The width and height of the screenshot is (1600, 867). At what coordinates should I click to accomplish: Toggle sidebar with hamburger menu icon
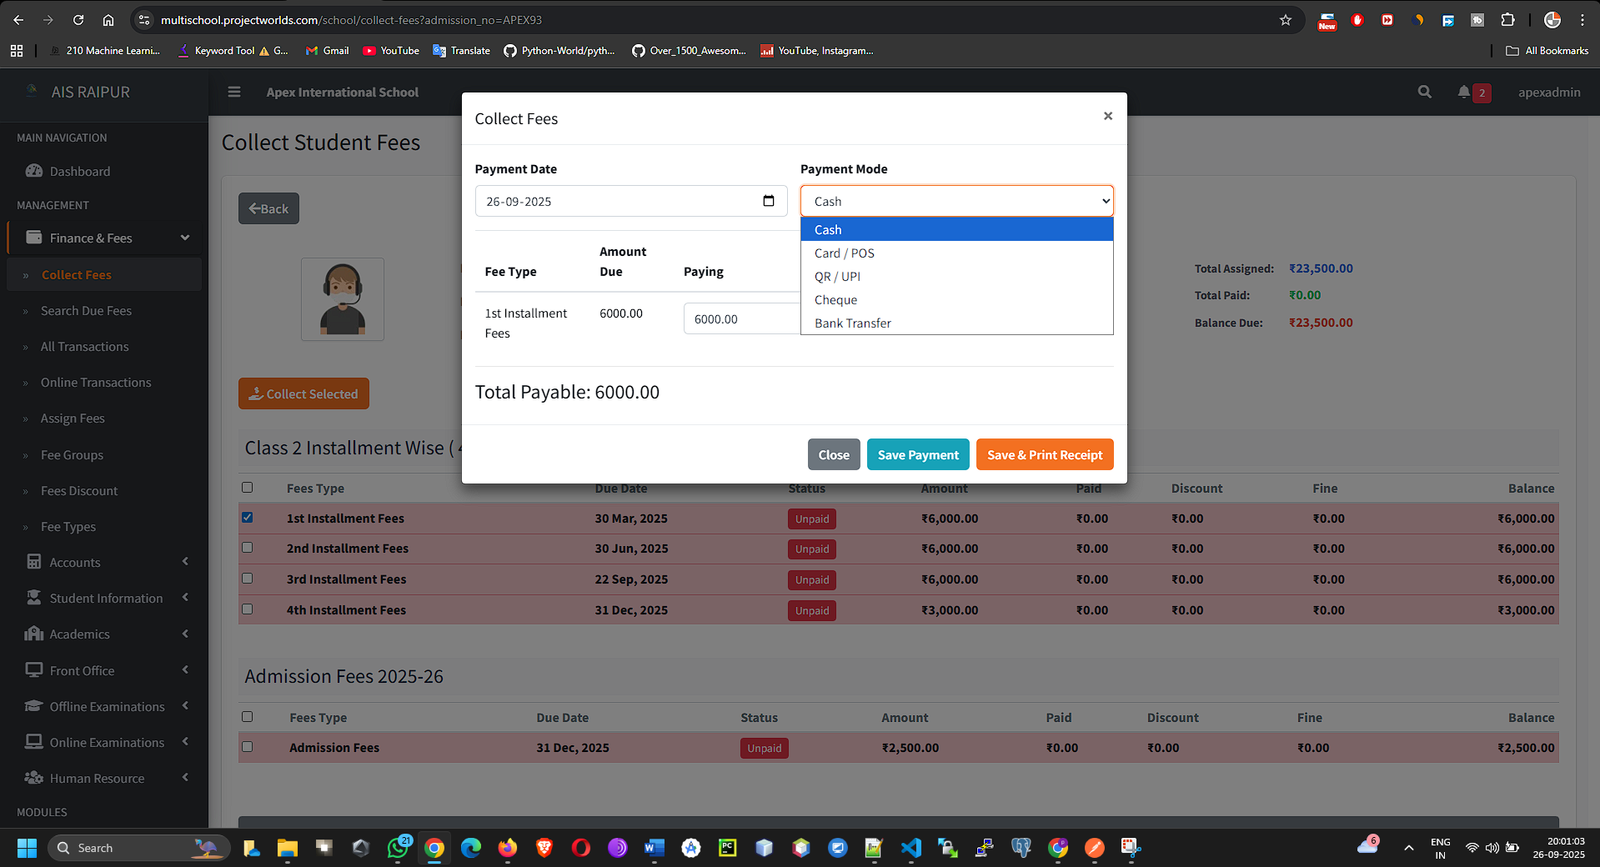click(x=234, y=92)
